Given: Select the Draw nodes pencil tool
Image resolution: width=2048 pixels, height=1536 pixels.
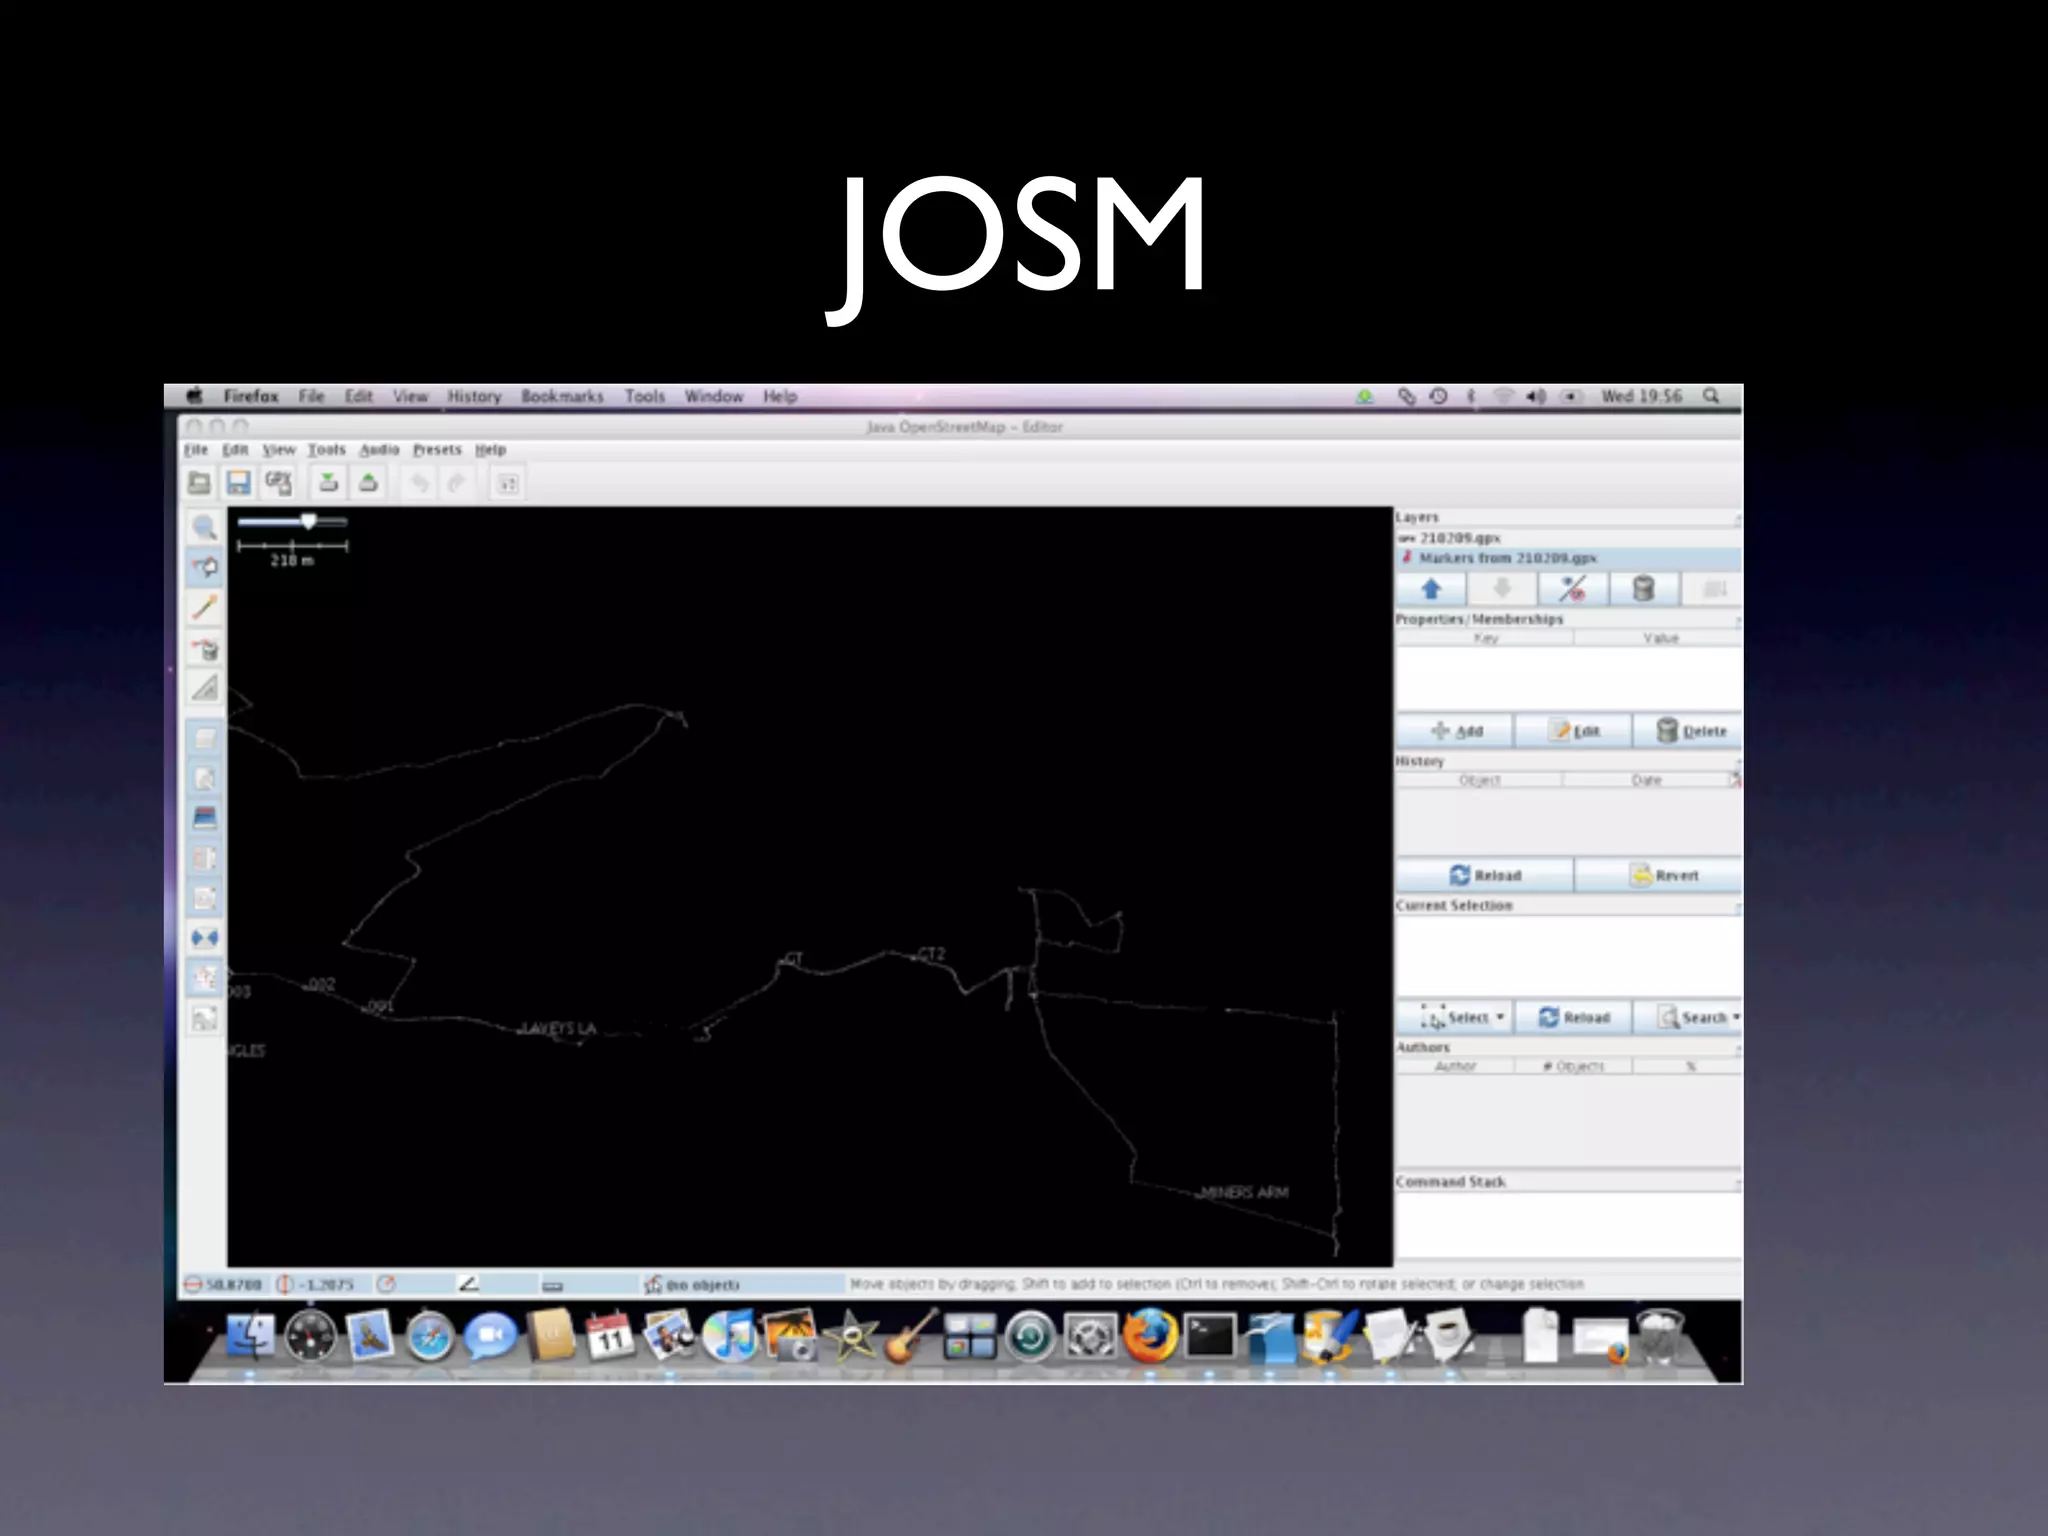Looking at the screenshot, I should click(205, 607).
